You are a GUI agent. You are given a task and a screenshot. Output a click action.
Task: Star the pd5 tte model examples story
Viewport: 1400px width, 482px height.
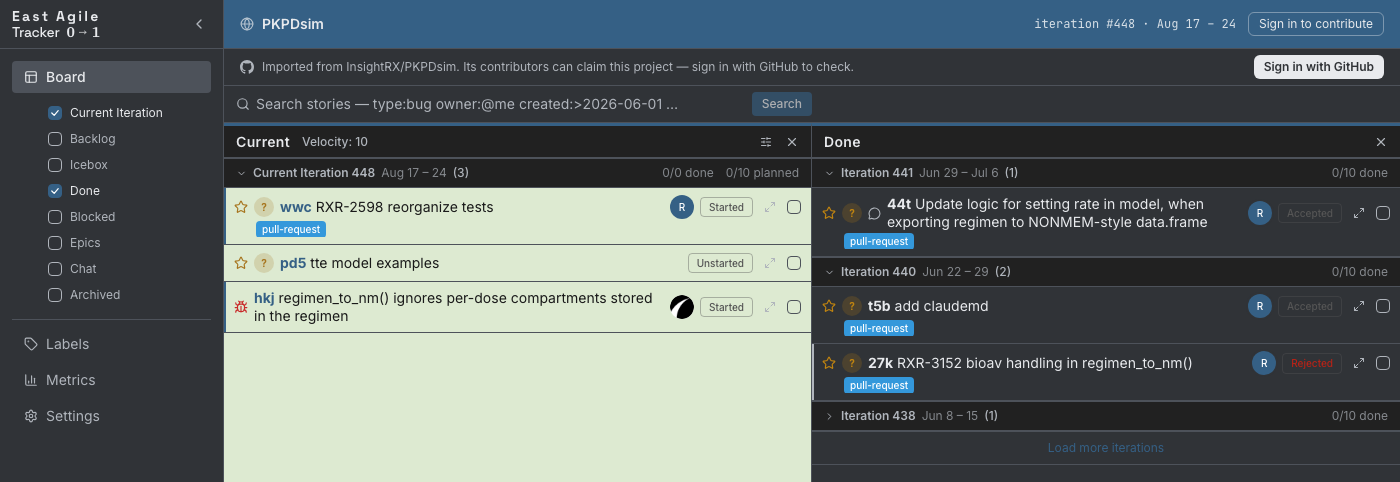[x=241, y=263]
